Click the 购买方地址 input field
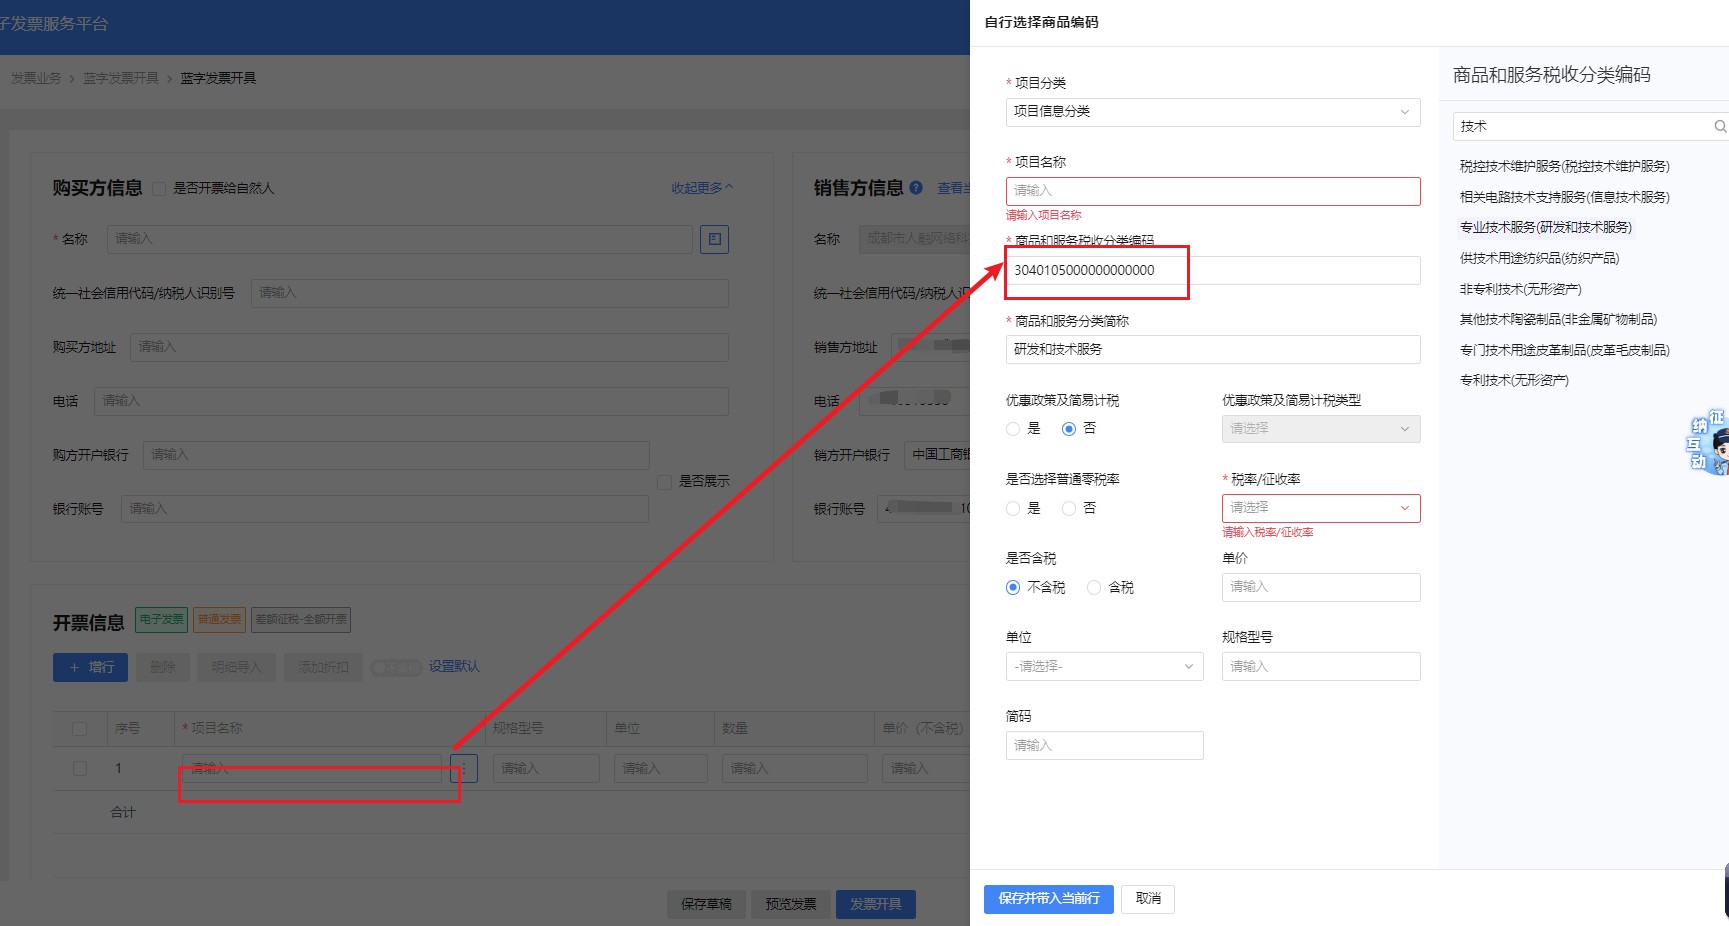1729x926 pixels. click(430, 347)
